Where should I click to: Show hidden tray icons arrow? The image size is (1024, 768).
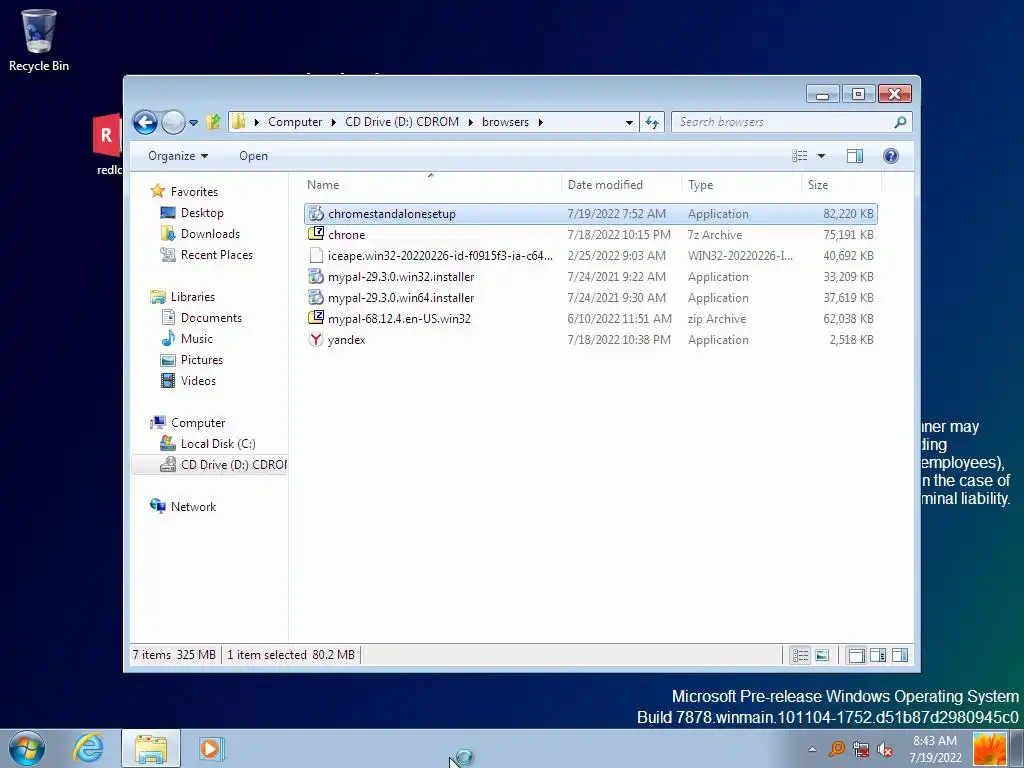click(x=812, y=749)
